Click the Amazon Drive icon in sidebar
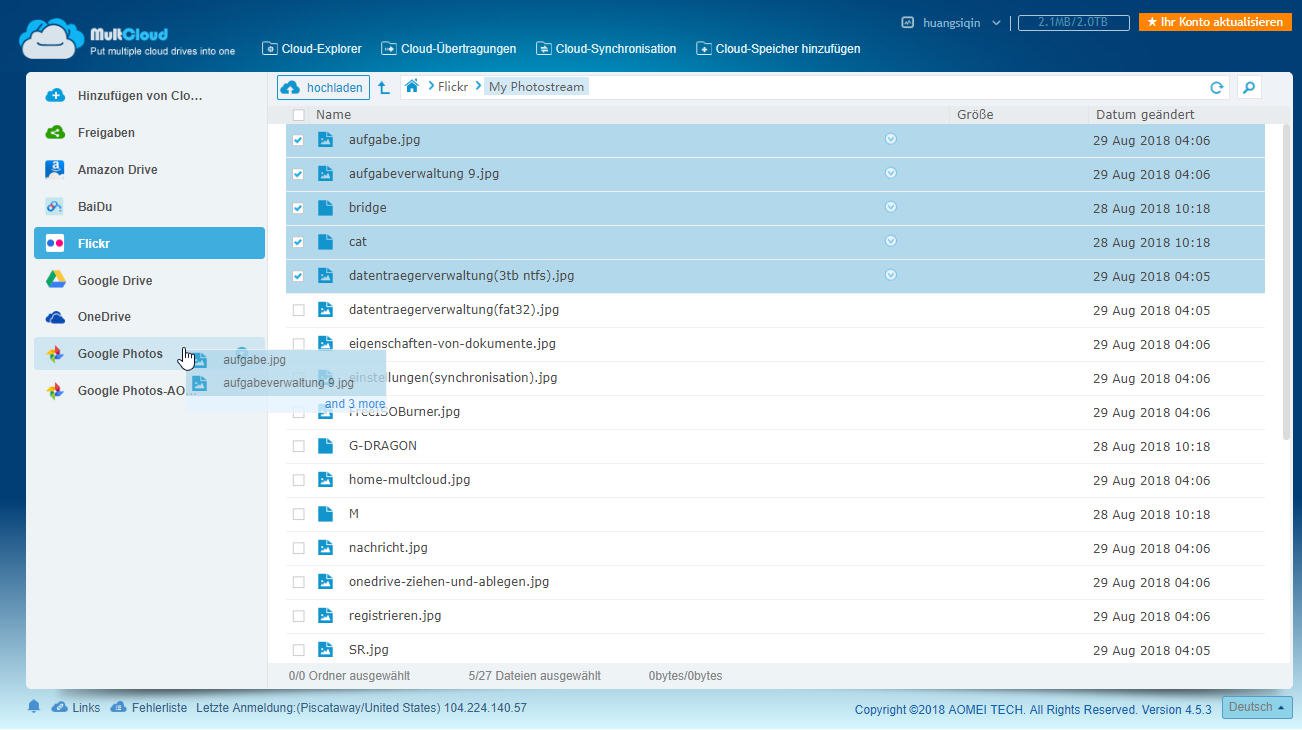Viewport: 1302px width, 730px height. click(x=56, y=170)
